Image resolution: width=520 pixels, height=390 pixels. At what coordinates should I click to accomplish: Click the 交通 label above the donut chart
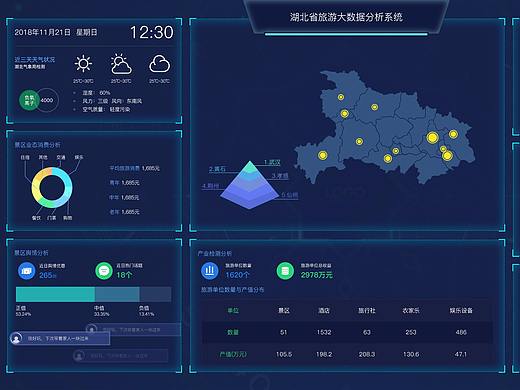pyautogui.click(x=61, y=157)
